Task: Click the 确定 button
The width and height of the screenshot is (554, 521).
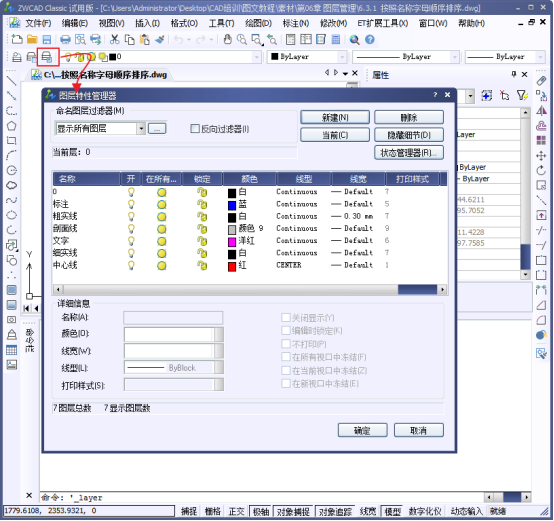Action: point(363,430)
